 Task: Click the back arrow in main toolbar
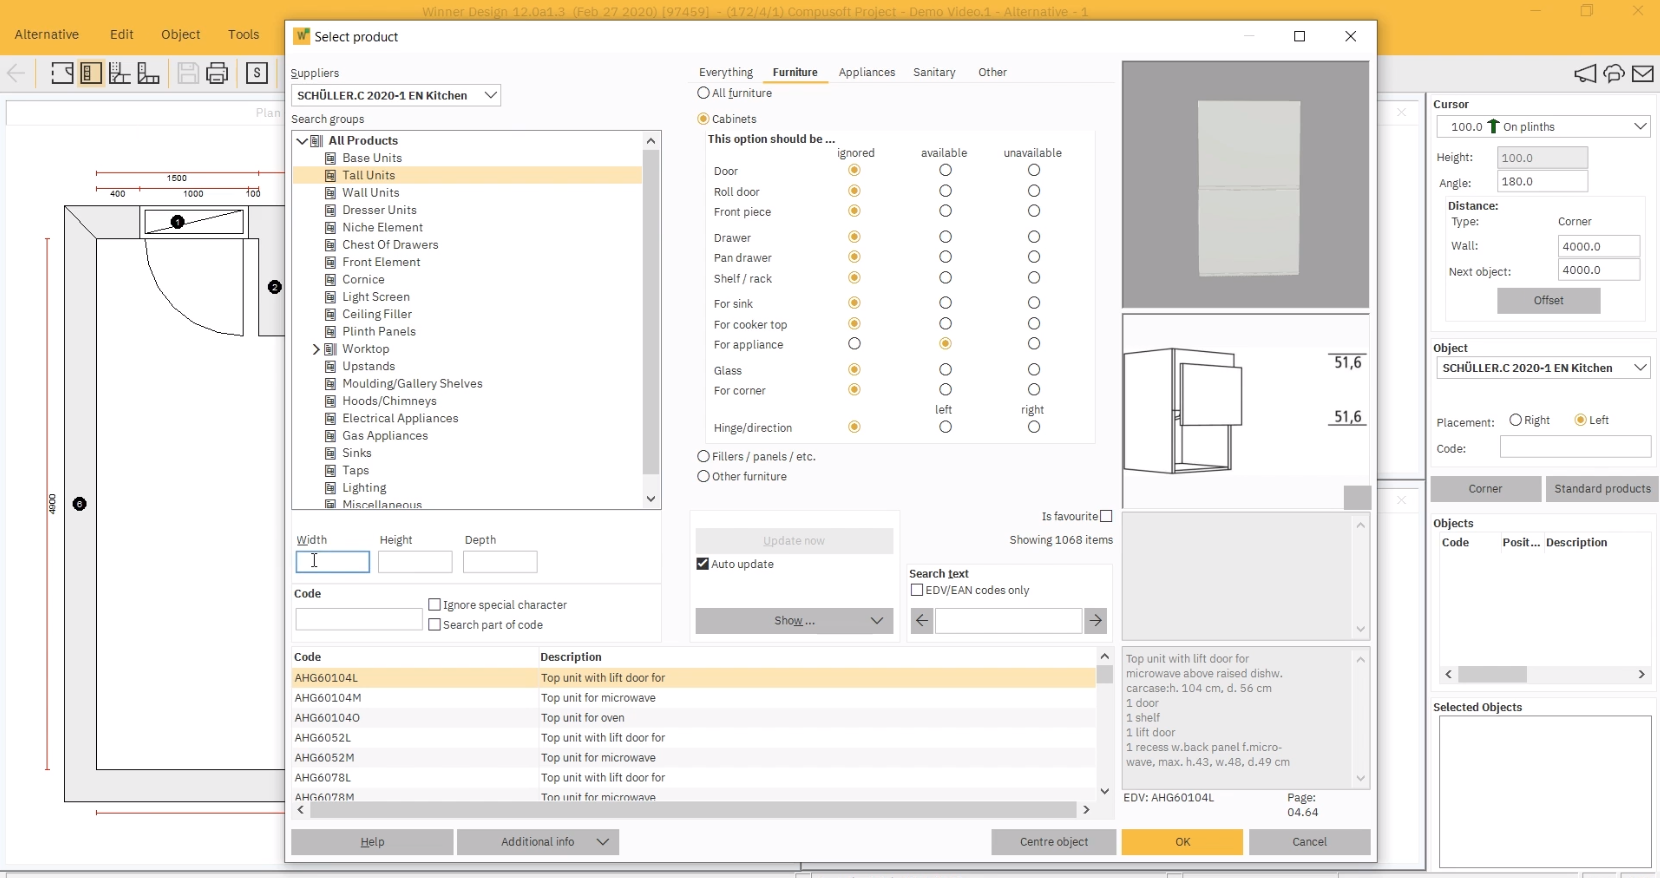click(16, 73)
